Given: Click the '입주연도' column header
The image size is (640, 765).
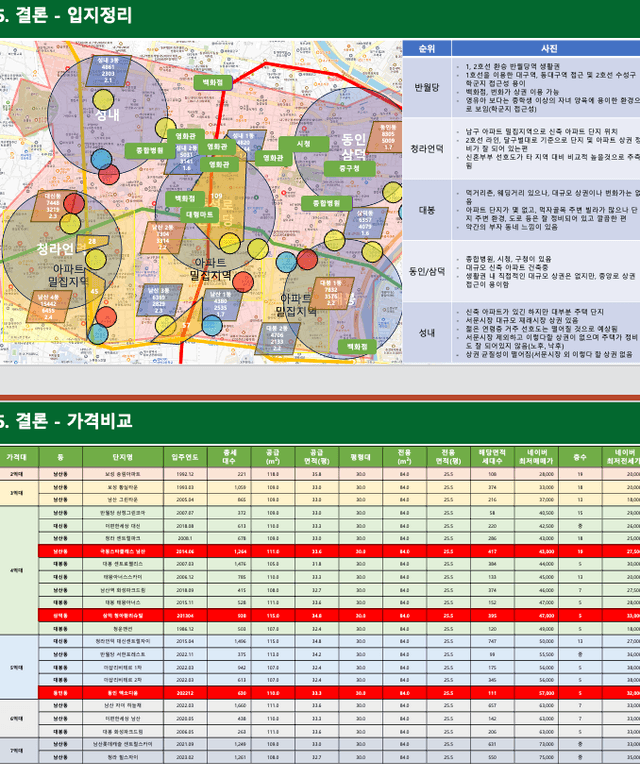Looking at the screenshot, I should (185, 457).
